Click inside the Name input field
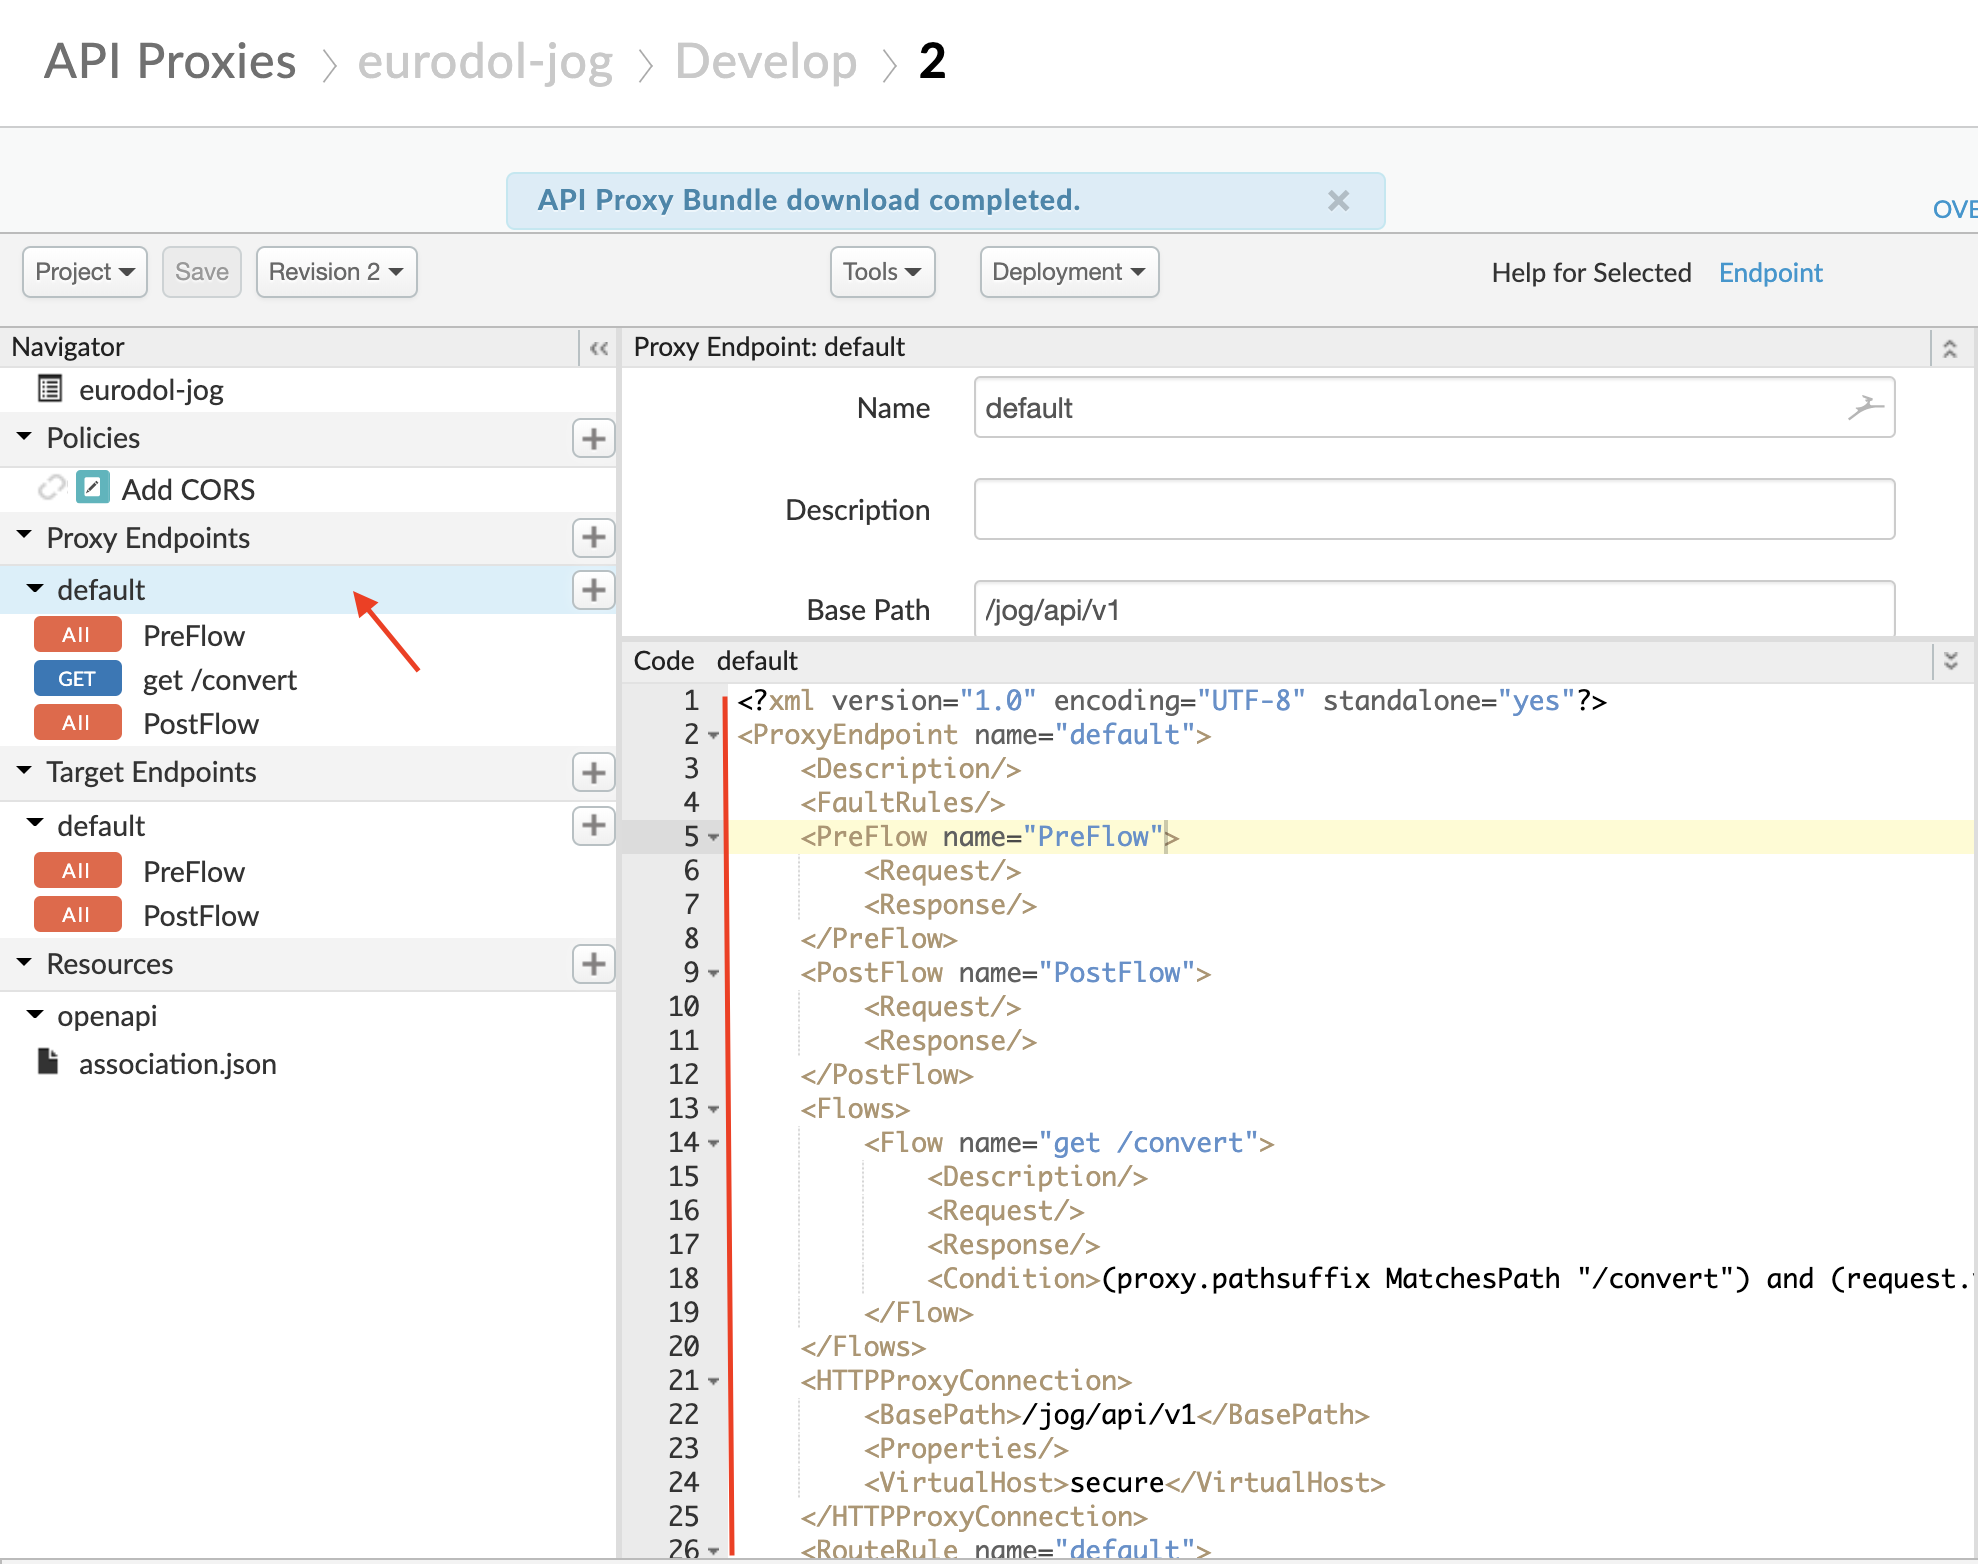This screenshot has width=1978, height=1564. tap(1434, 407)
